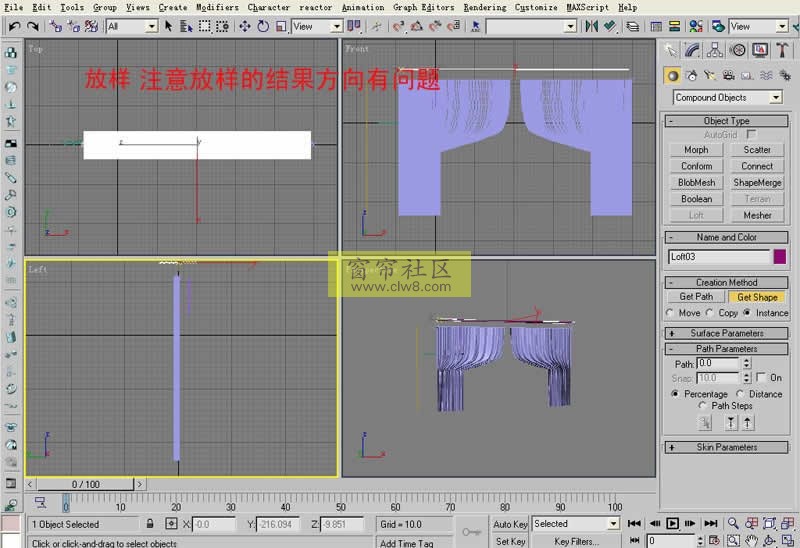Select the Cameras category icon
The width and height of the screenshot is (800, 548).
729,76
